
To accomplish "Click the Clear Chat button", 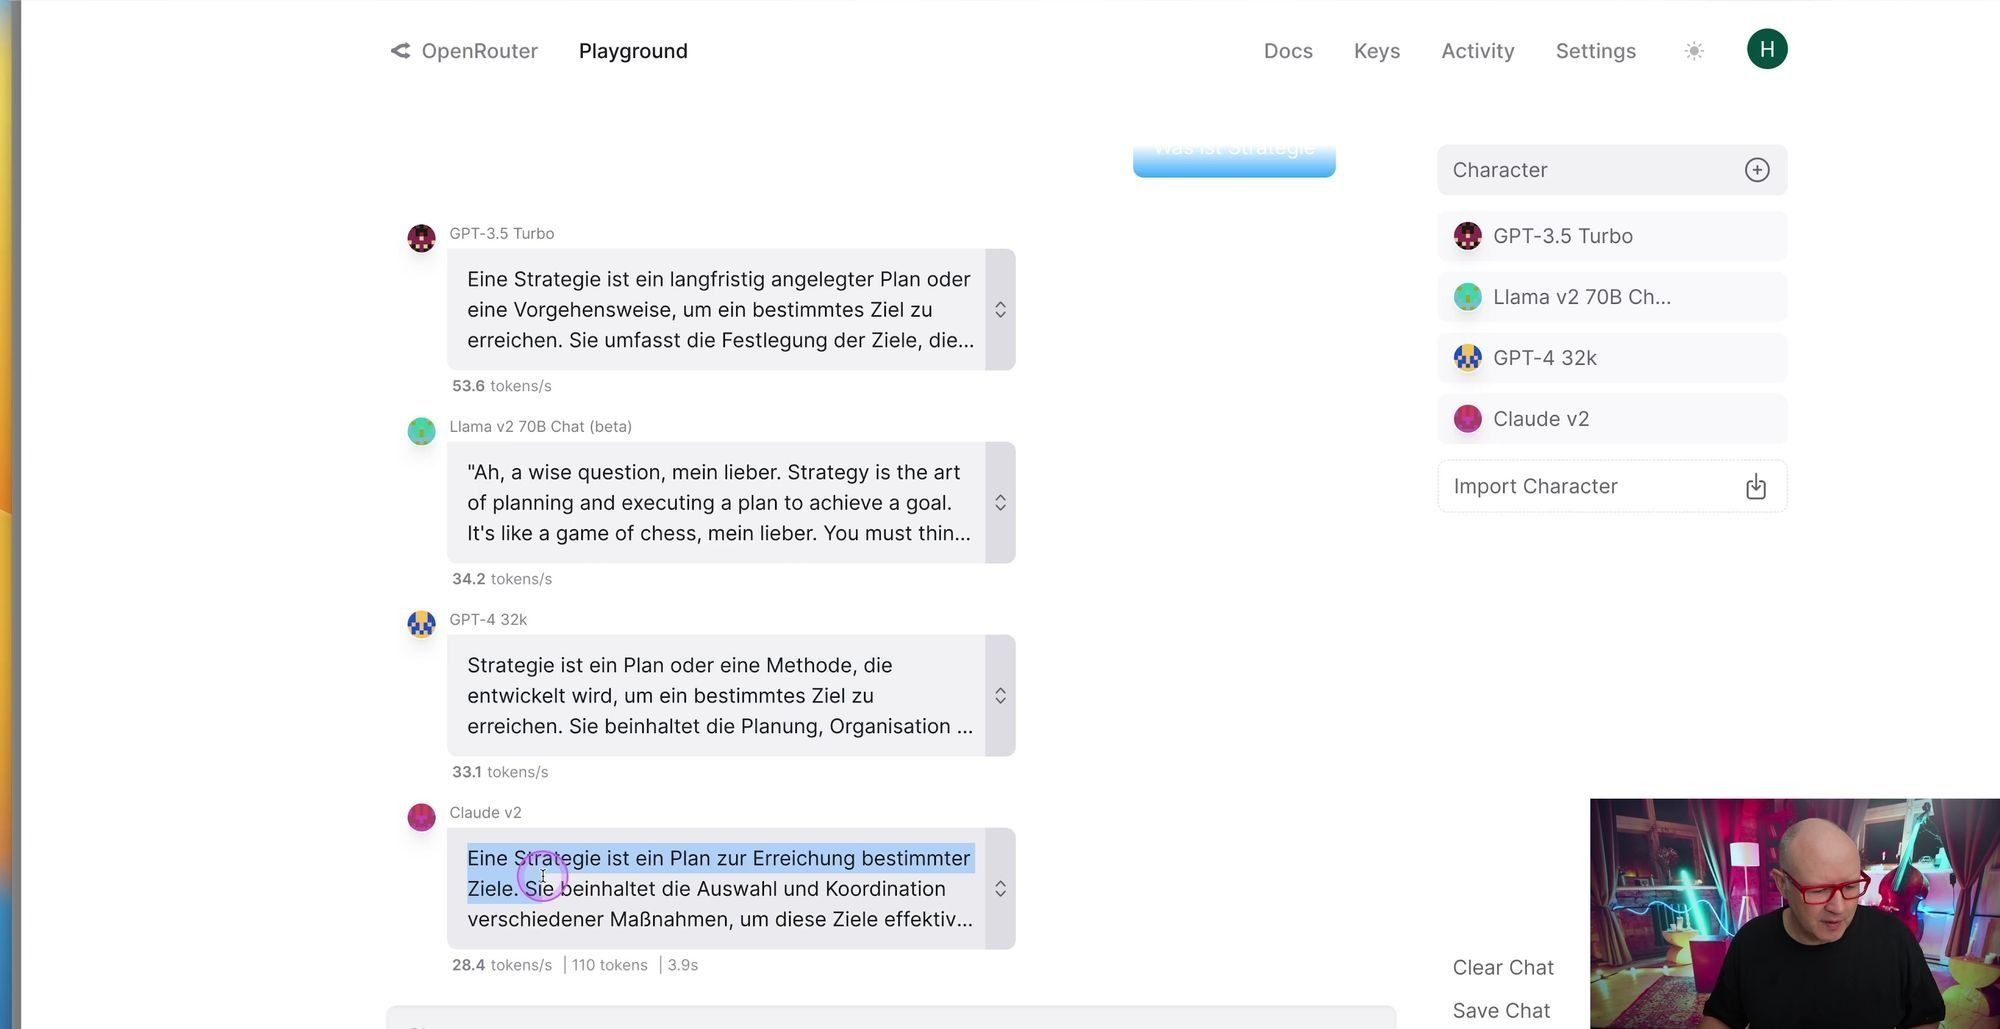I will click(x=1503, y=968).
